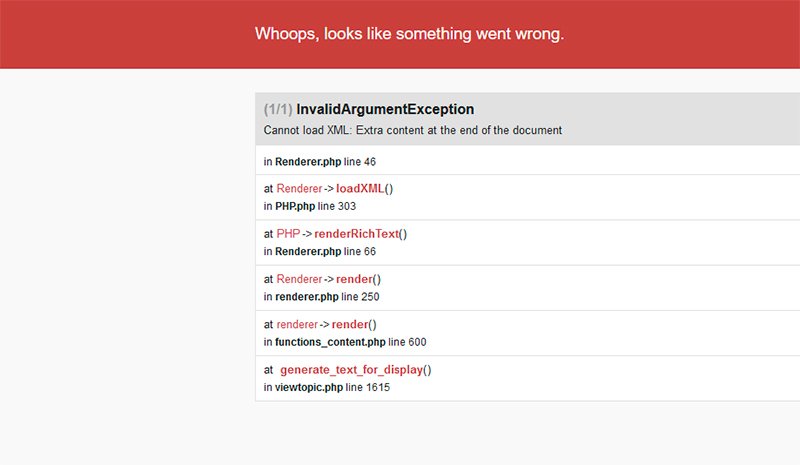This screenshot has height=465, width=800.
Task: Click render() method after lowercase renderer
Action: (x=350, y=324)
